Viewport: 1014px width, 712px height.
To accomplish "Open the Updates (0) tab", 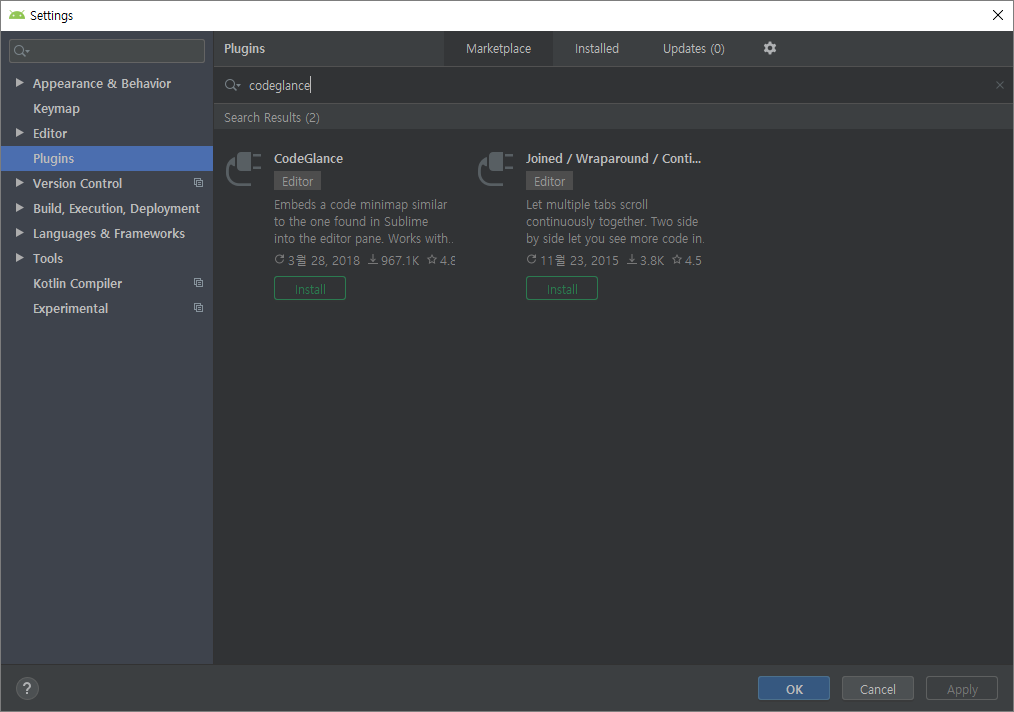I will click(693, 49).
